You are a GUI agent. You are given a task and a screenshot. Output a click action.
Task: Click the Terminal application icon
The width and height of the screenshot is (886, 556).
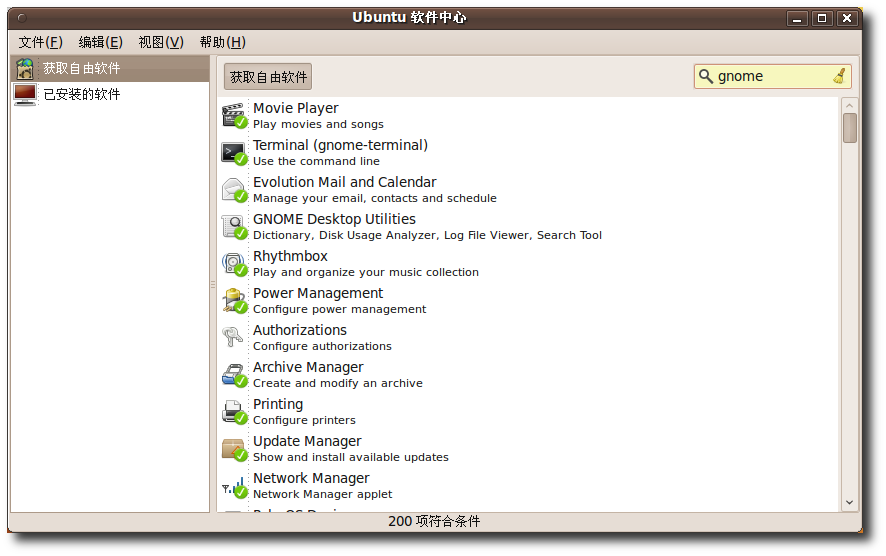point(234,153)
